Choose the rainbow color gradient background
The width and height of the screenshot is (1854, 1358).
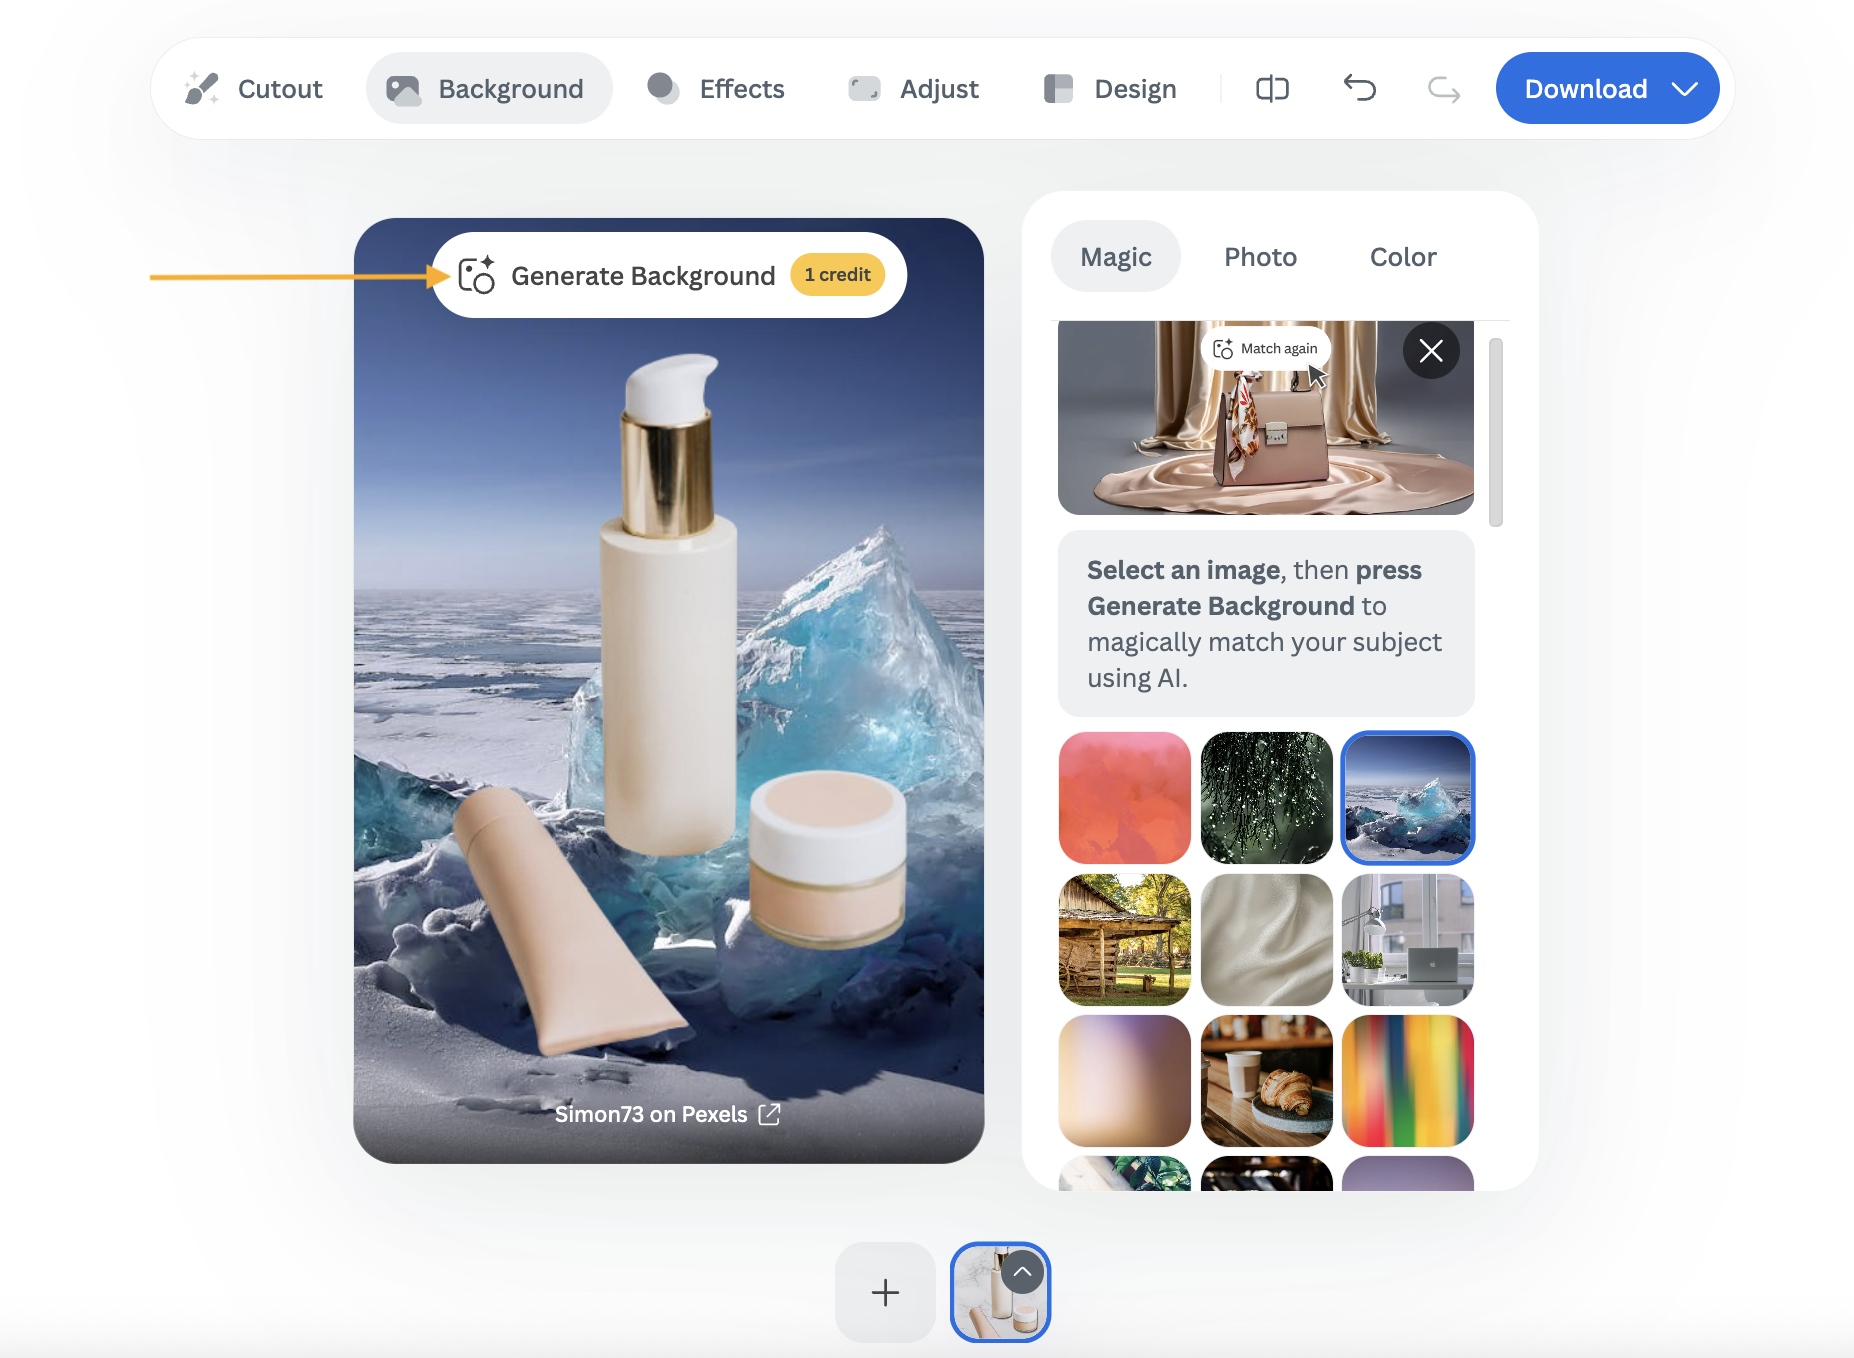[1407, 1081]
